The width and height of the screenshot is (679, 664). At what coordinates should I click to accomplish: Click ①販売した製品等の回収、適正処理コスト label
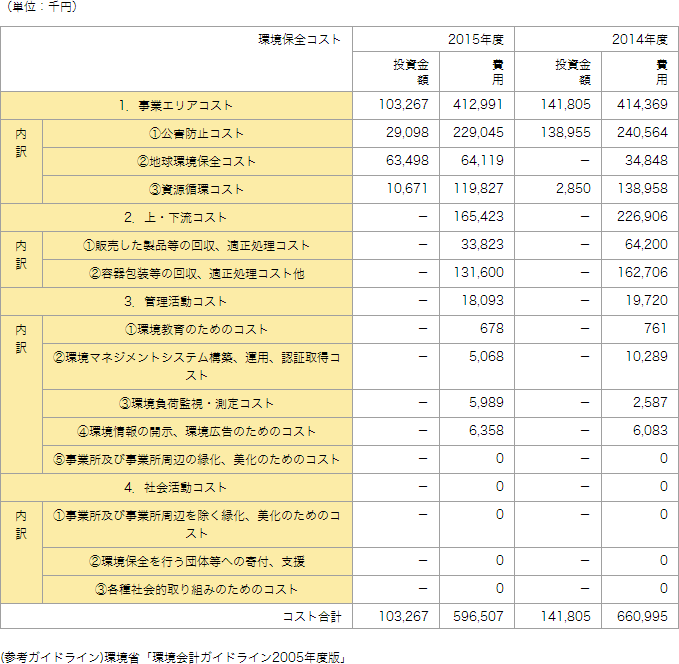(x=197, y=246)
